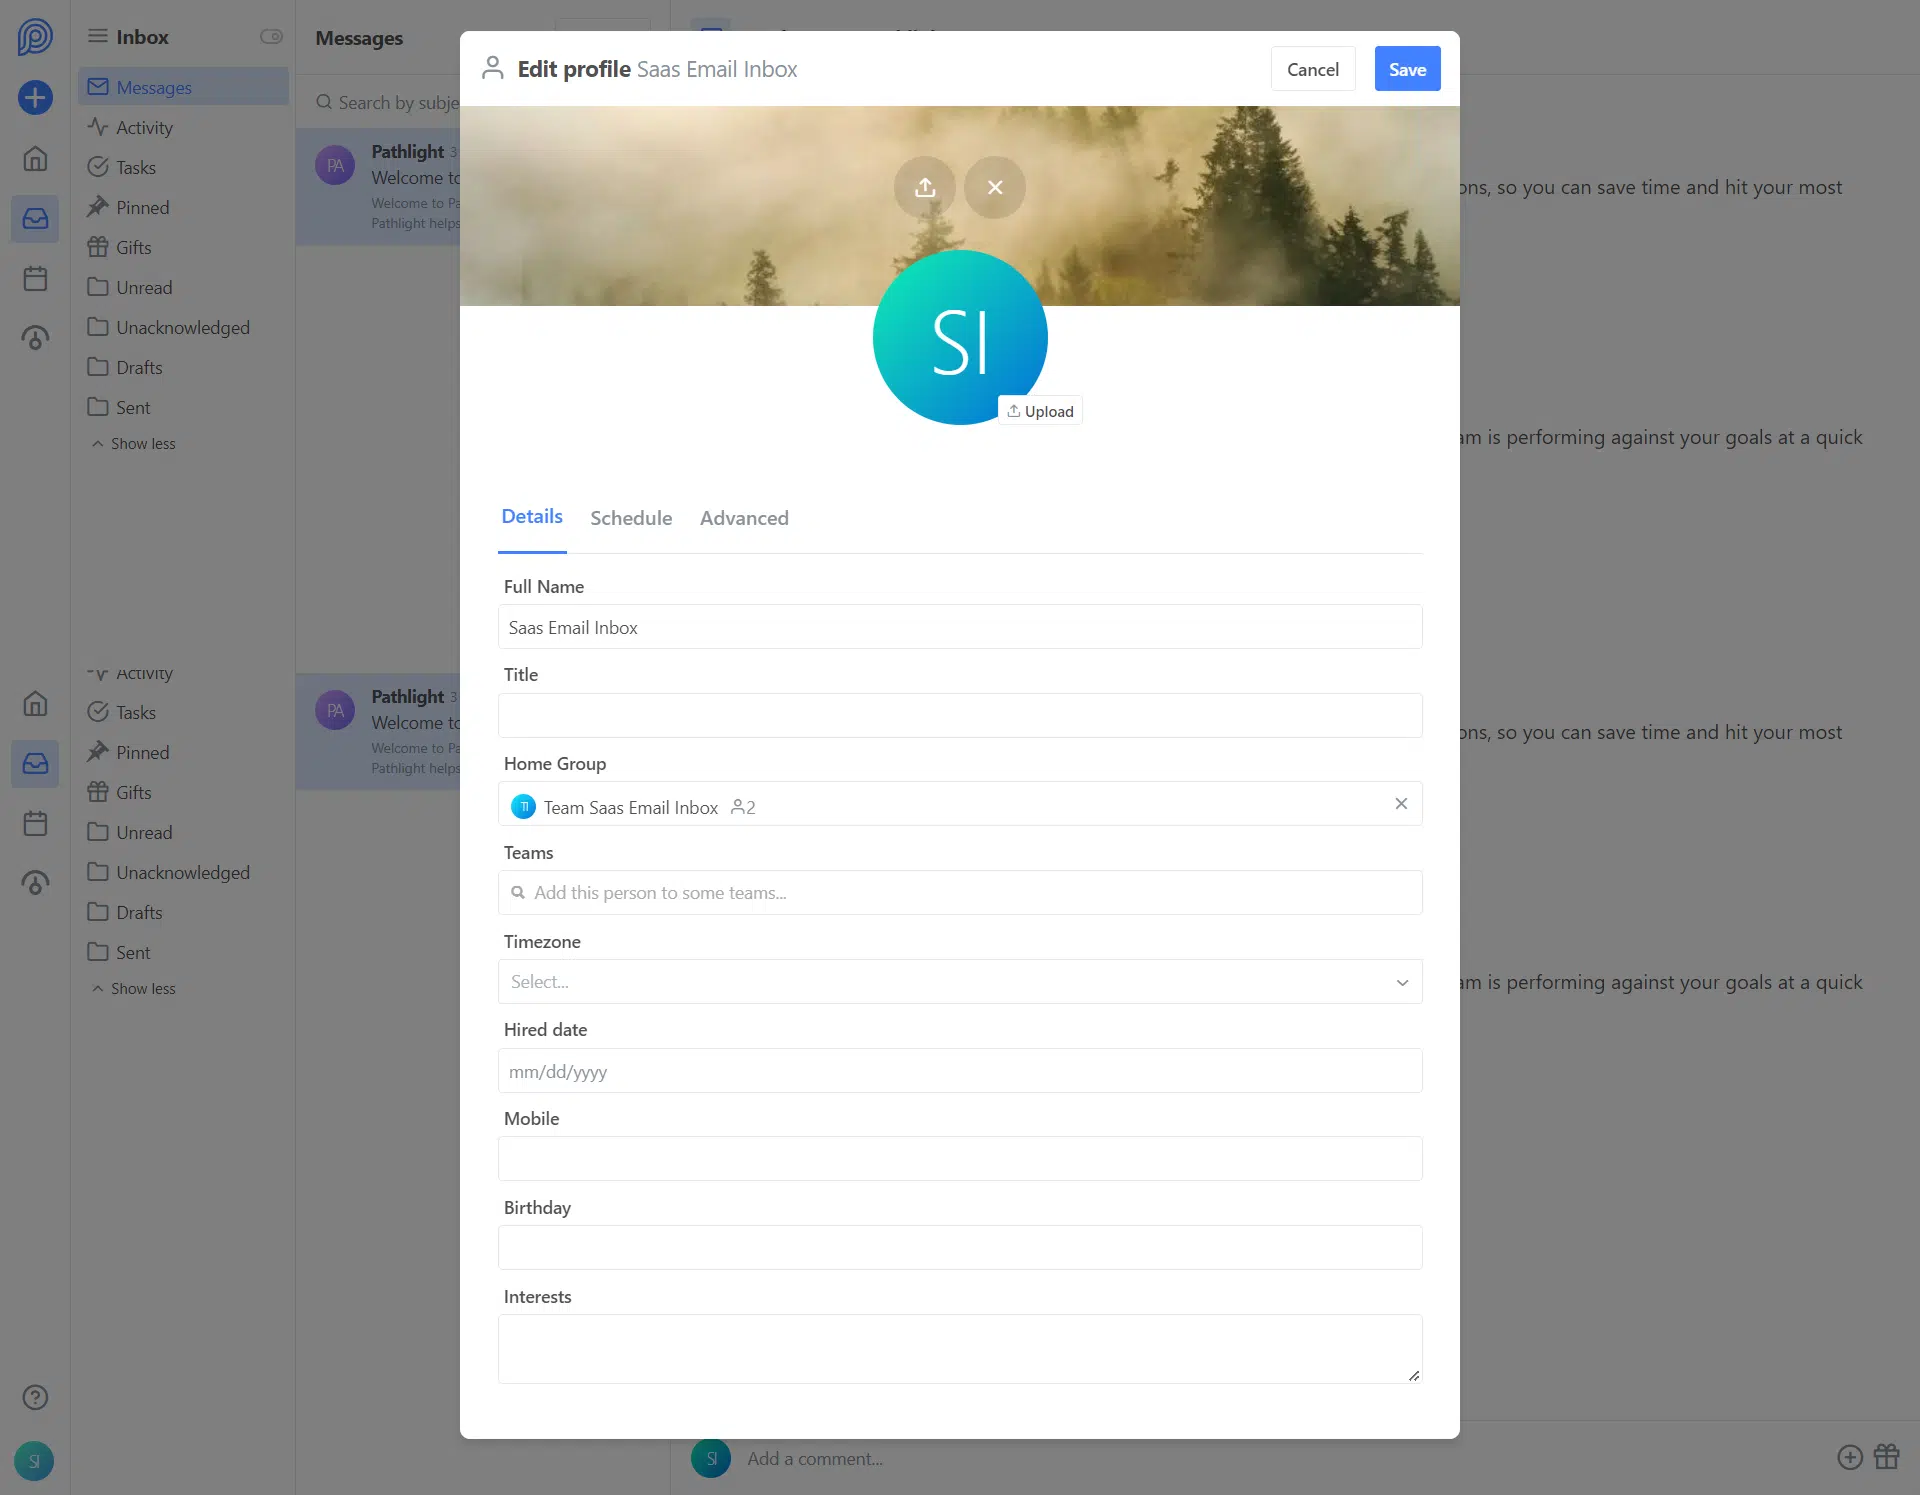Click the Upload avatar button
The height and width of the screenshot is (1495, 1920).
pyautogui.click(x=1040, y=411)
